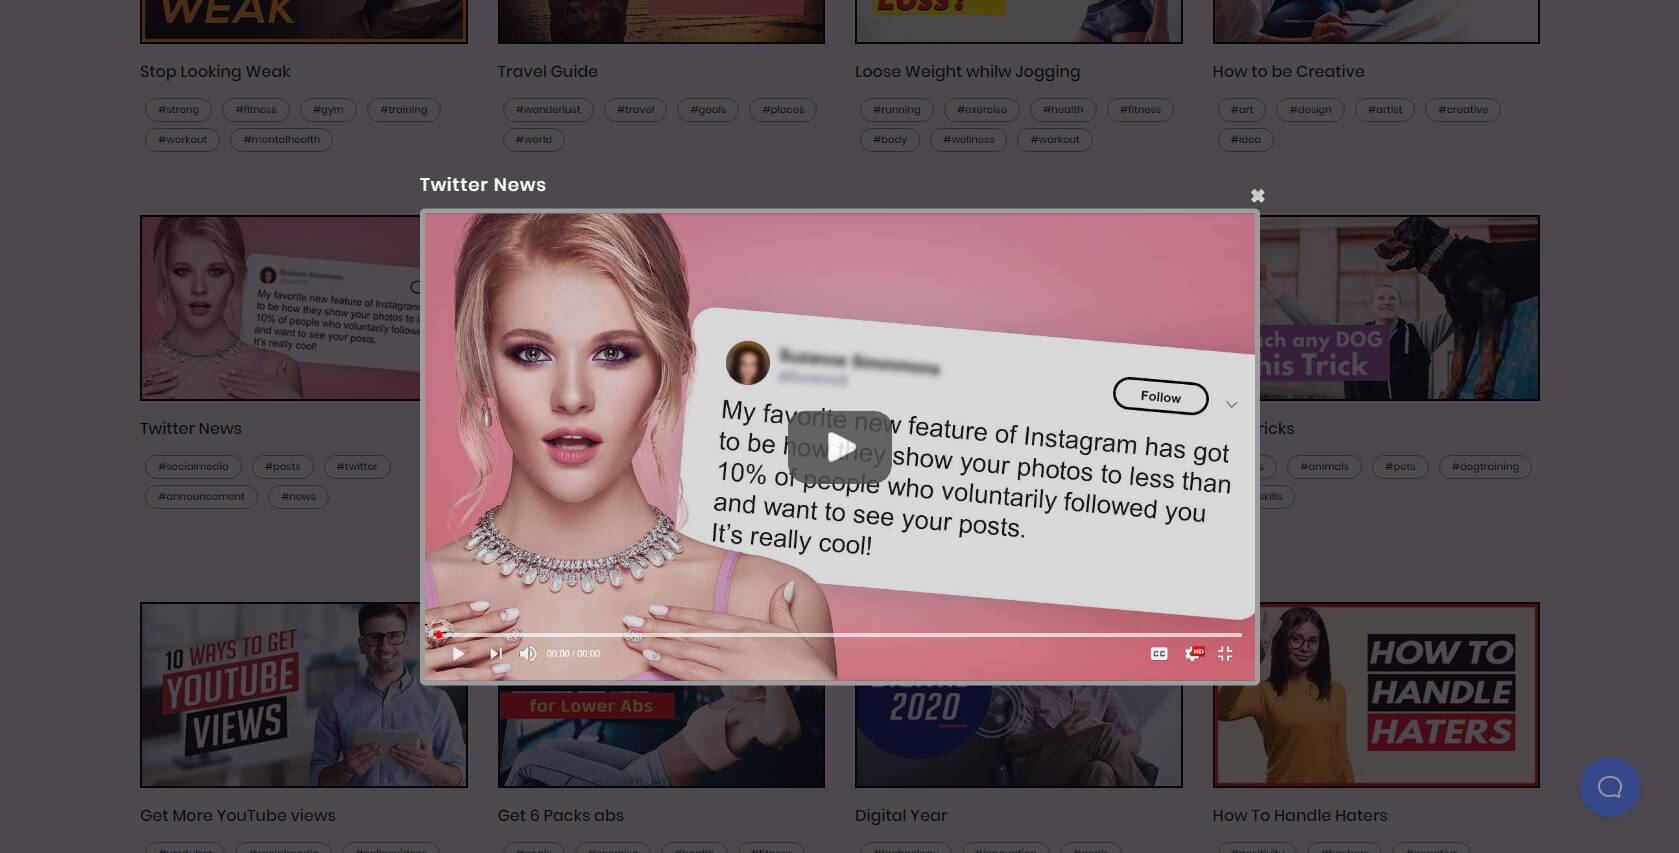The image size is (1679, 853).
Task: Select the #wanderlust tag
Action: pos(548,110)
